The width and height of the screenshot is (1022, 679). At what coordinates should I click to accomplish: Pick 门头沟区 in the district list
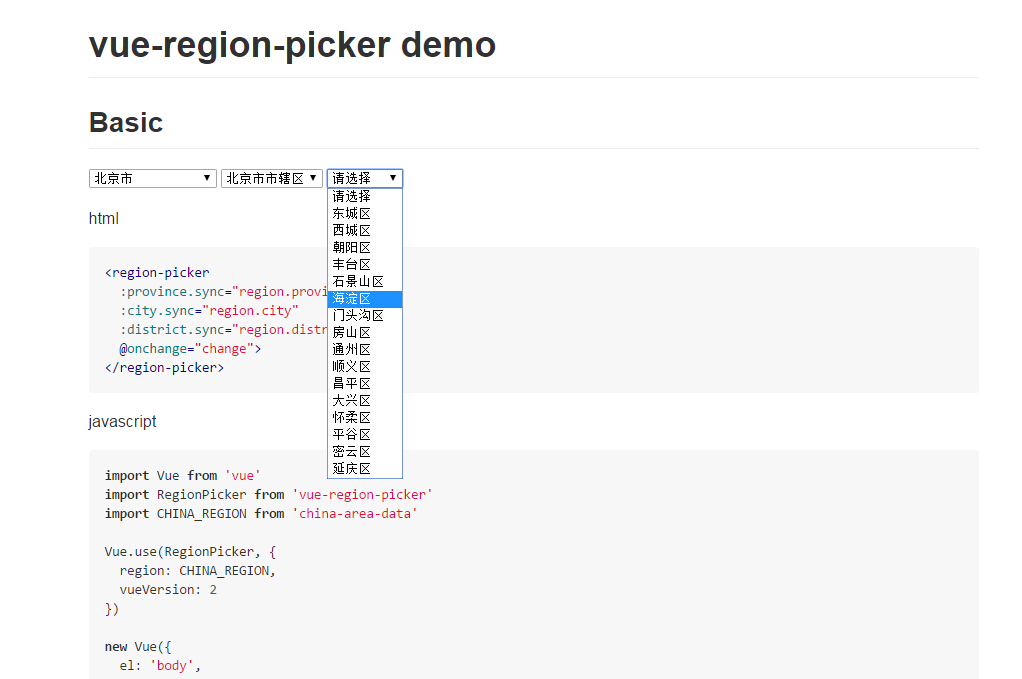[364, 315]
